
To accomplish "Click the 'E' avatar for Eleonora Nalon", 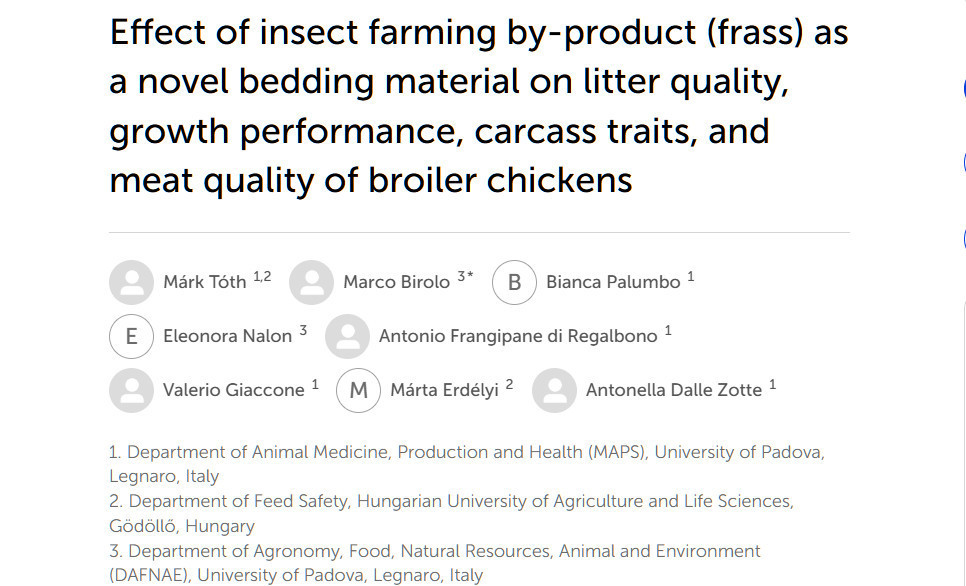I will coord(131,336).
